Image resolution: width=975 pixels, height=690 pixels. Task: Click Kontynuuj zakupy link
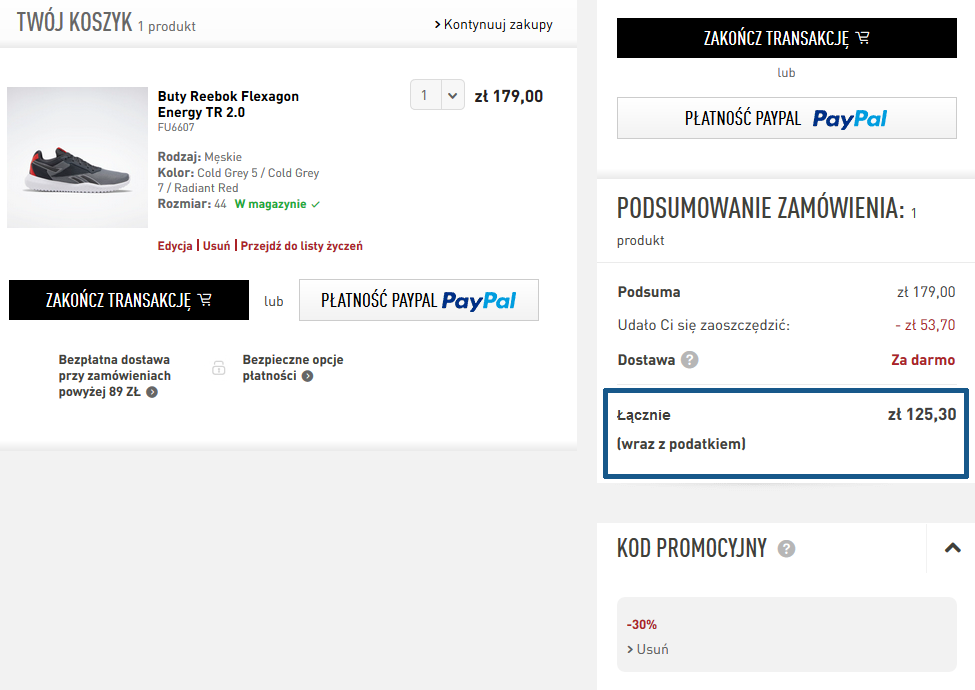[x=493, y=25]
